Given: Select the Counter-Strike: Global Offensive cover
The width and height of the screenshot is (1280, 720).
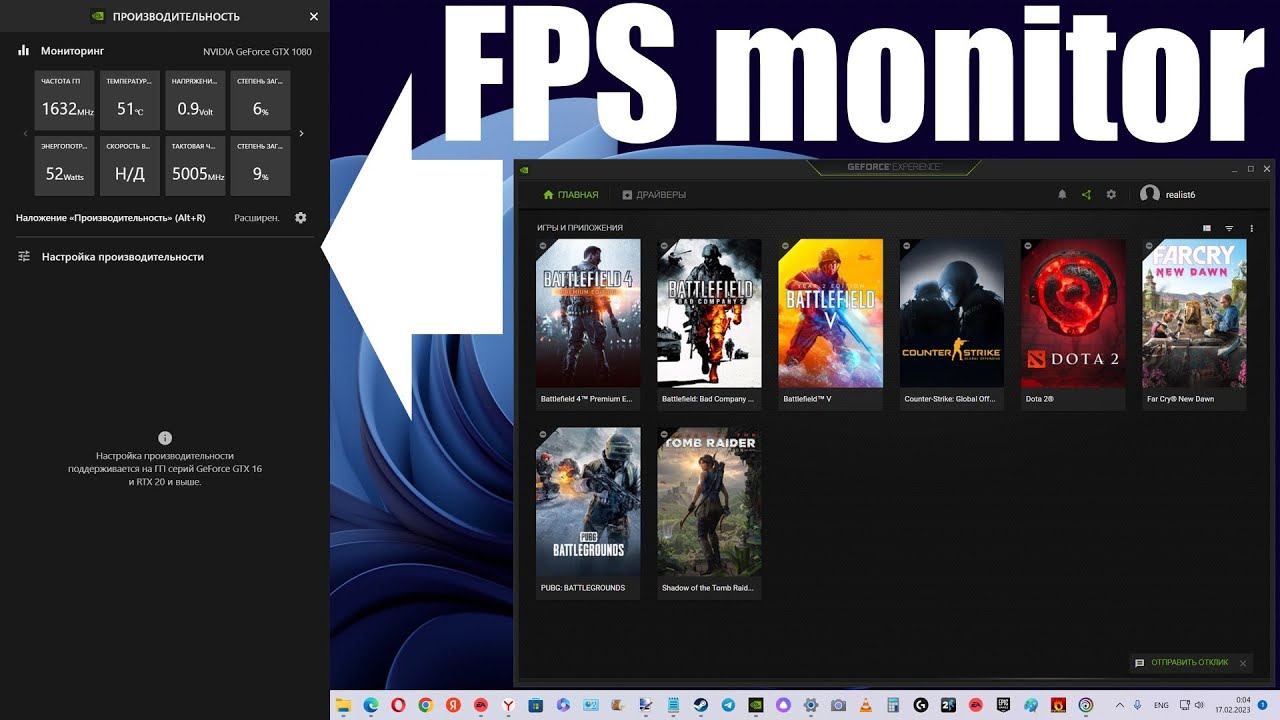Looking at the screenshot, I should (x=952, y=313).
